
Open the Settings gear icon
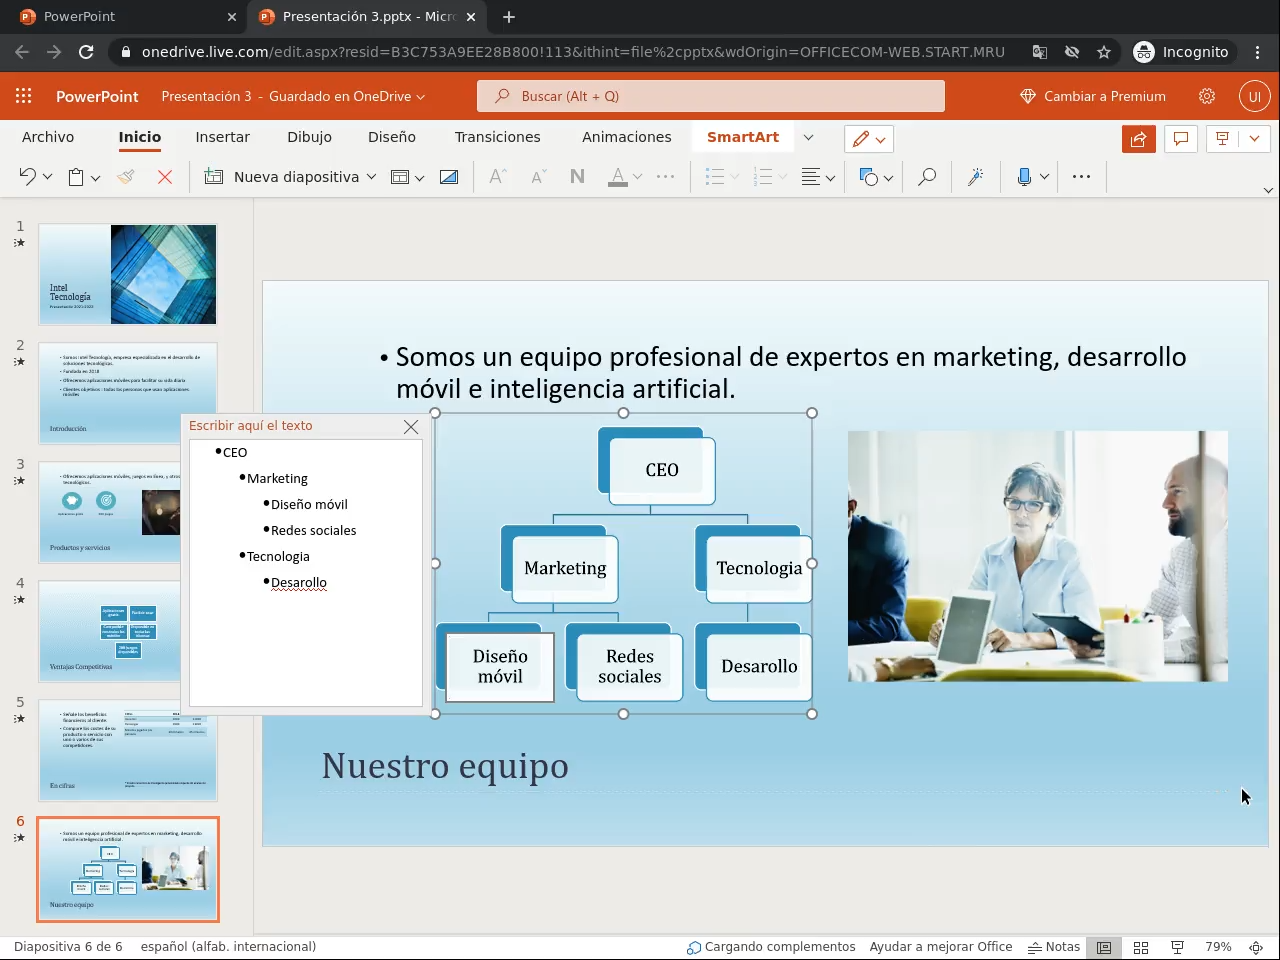pyautogui.click(x=1207, y=96)
